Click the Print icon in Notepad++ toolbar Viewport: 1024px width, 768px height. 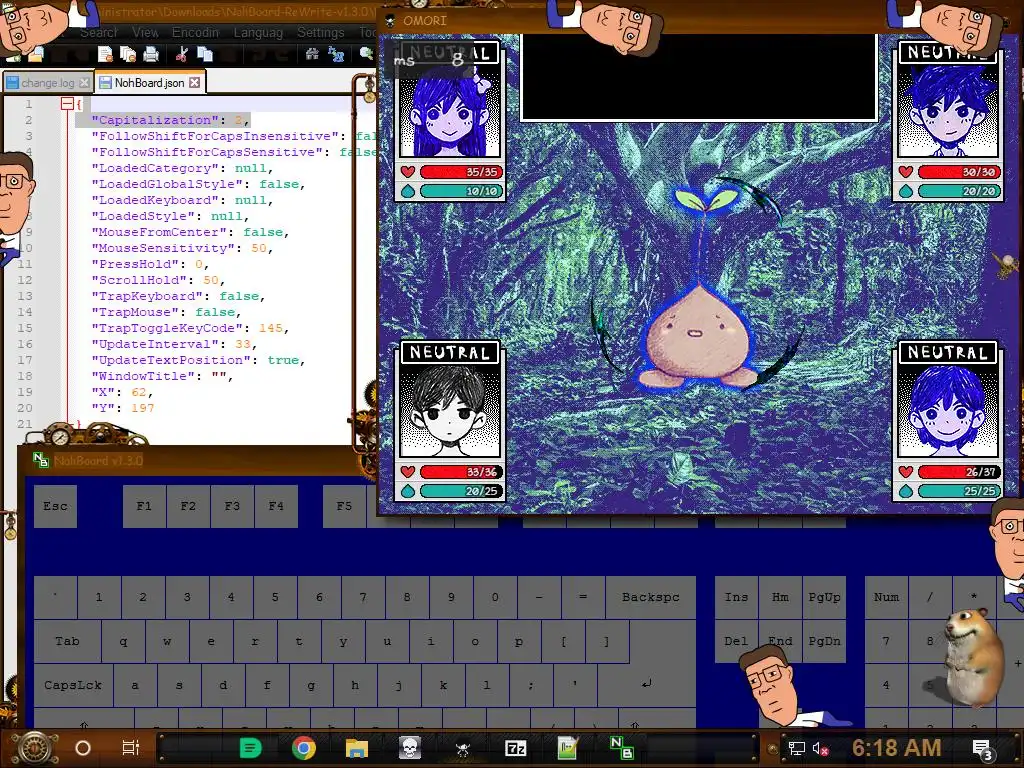pyautogui.click(x=151, y=55)
